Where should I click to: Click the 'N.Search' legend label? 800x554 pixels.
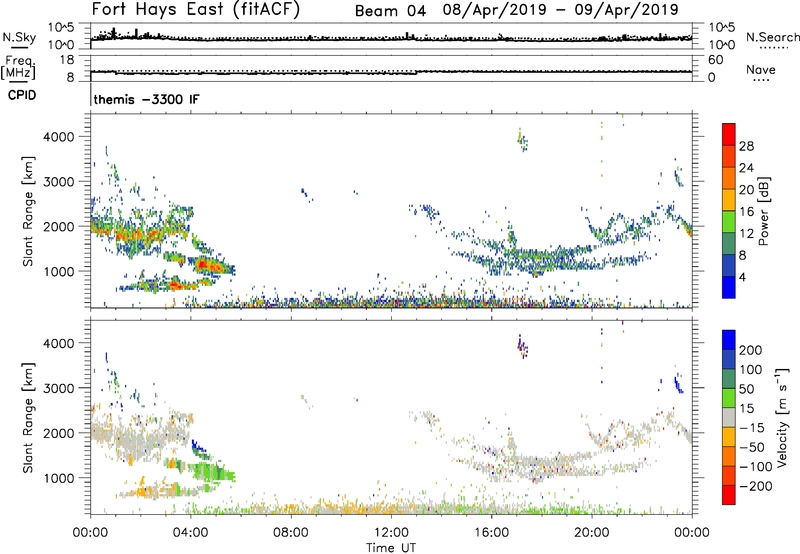pyautogui.click(x=772, y=37)
